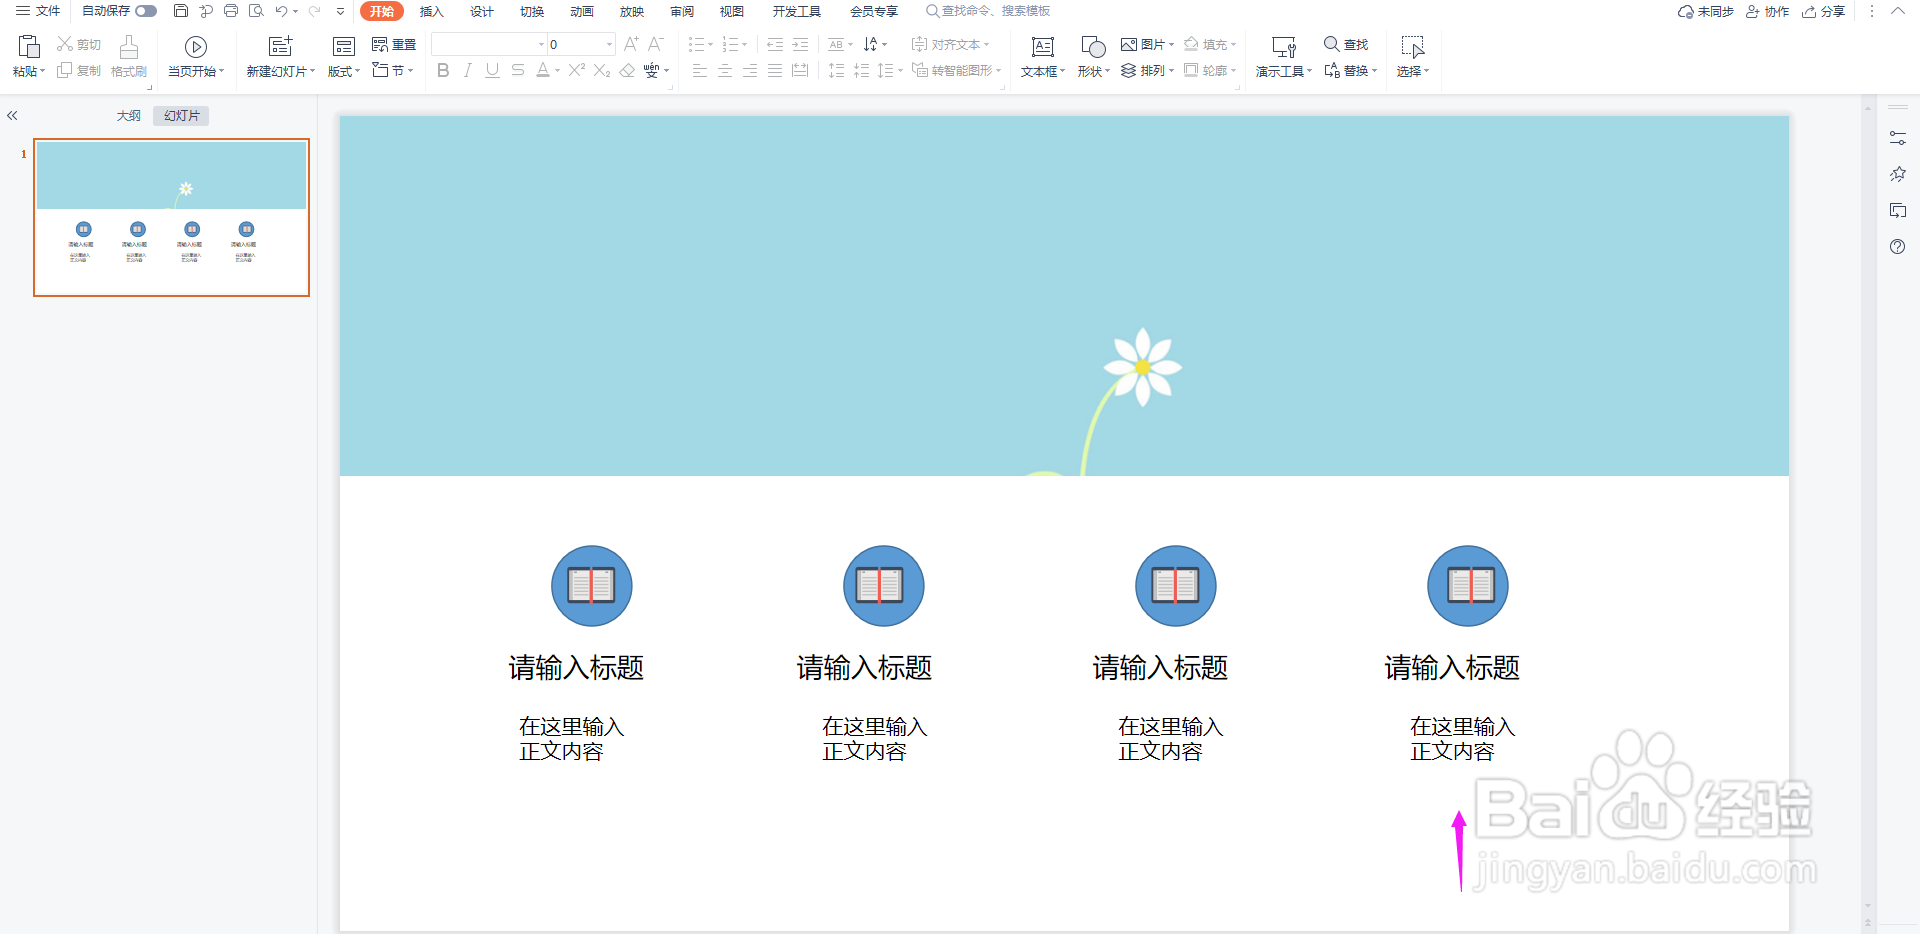
Task: Click the paste clipboard icon
Action: [29, 46]
